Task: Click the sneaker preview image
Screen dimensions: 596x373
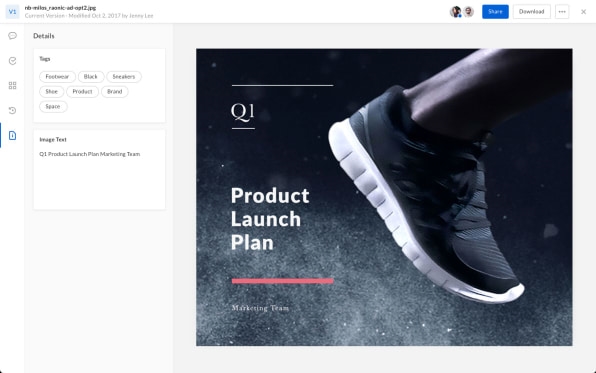Action: click(x=384, y=197)
